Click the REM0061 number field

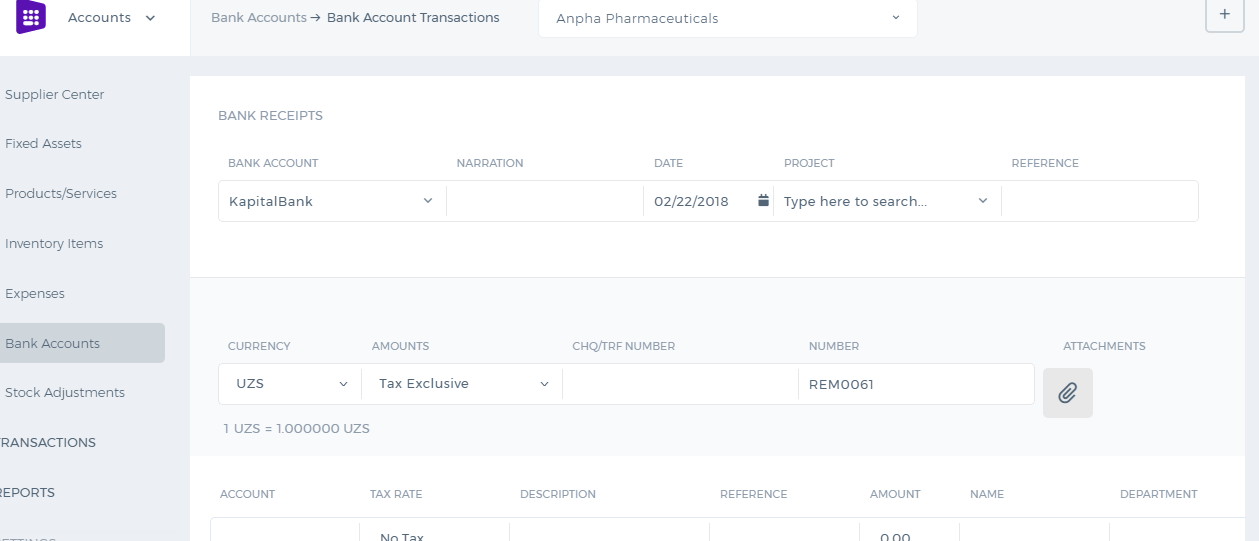[916, 384]
